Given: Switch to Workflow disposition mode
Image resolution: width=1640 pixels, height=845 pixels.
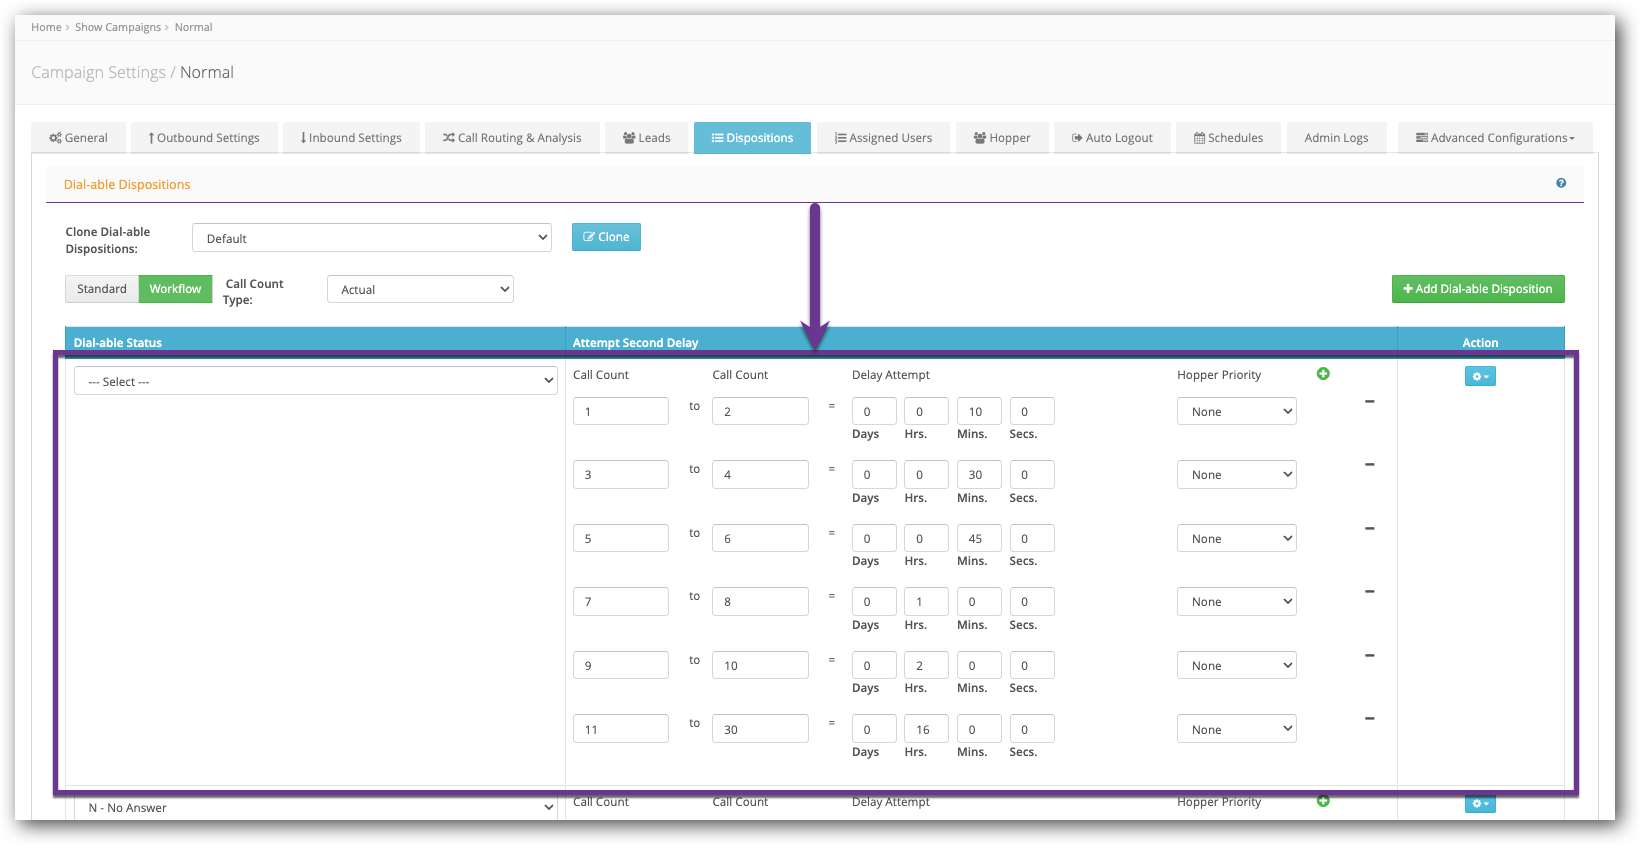Looking at the screenshot, I should (x=175, y=289).
